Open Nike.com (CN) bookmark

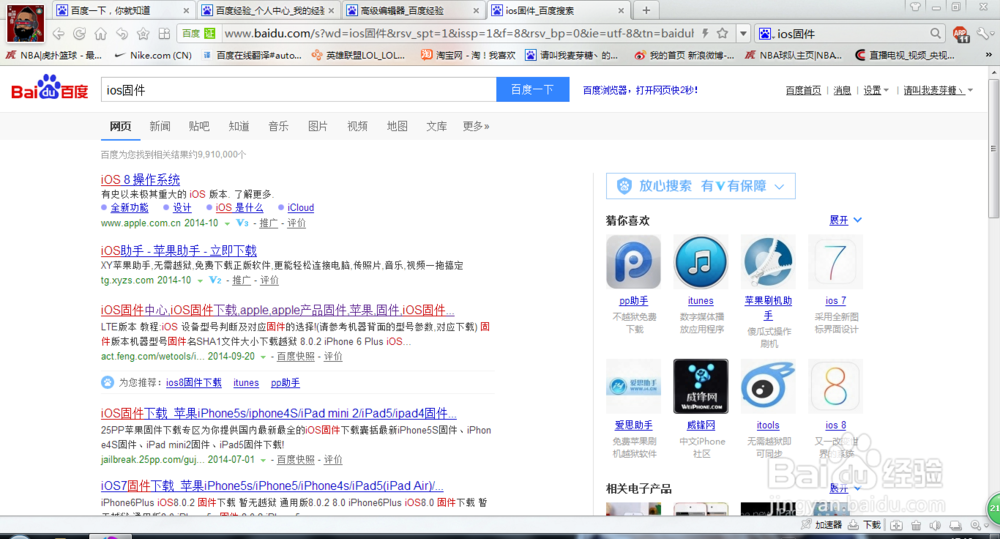pos(153,55)
